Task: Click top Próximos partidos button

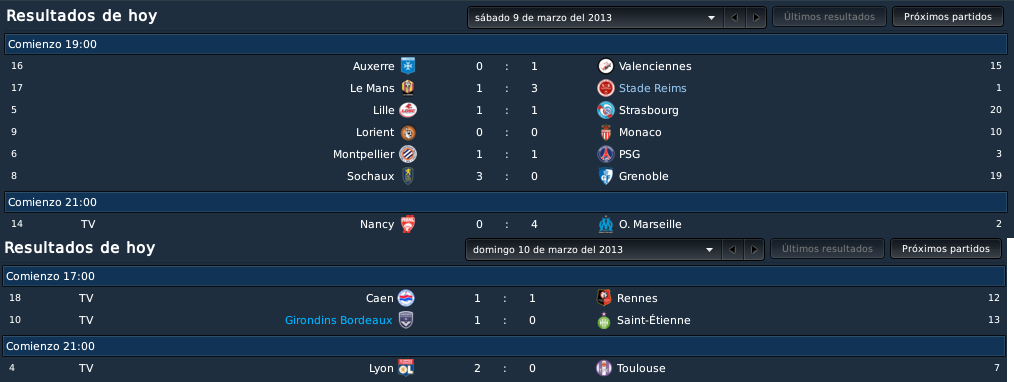Action: pos(947,17)
